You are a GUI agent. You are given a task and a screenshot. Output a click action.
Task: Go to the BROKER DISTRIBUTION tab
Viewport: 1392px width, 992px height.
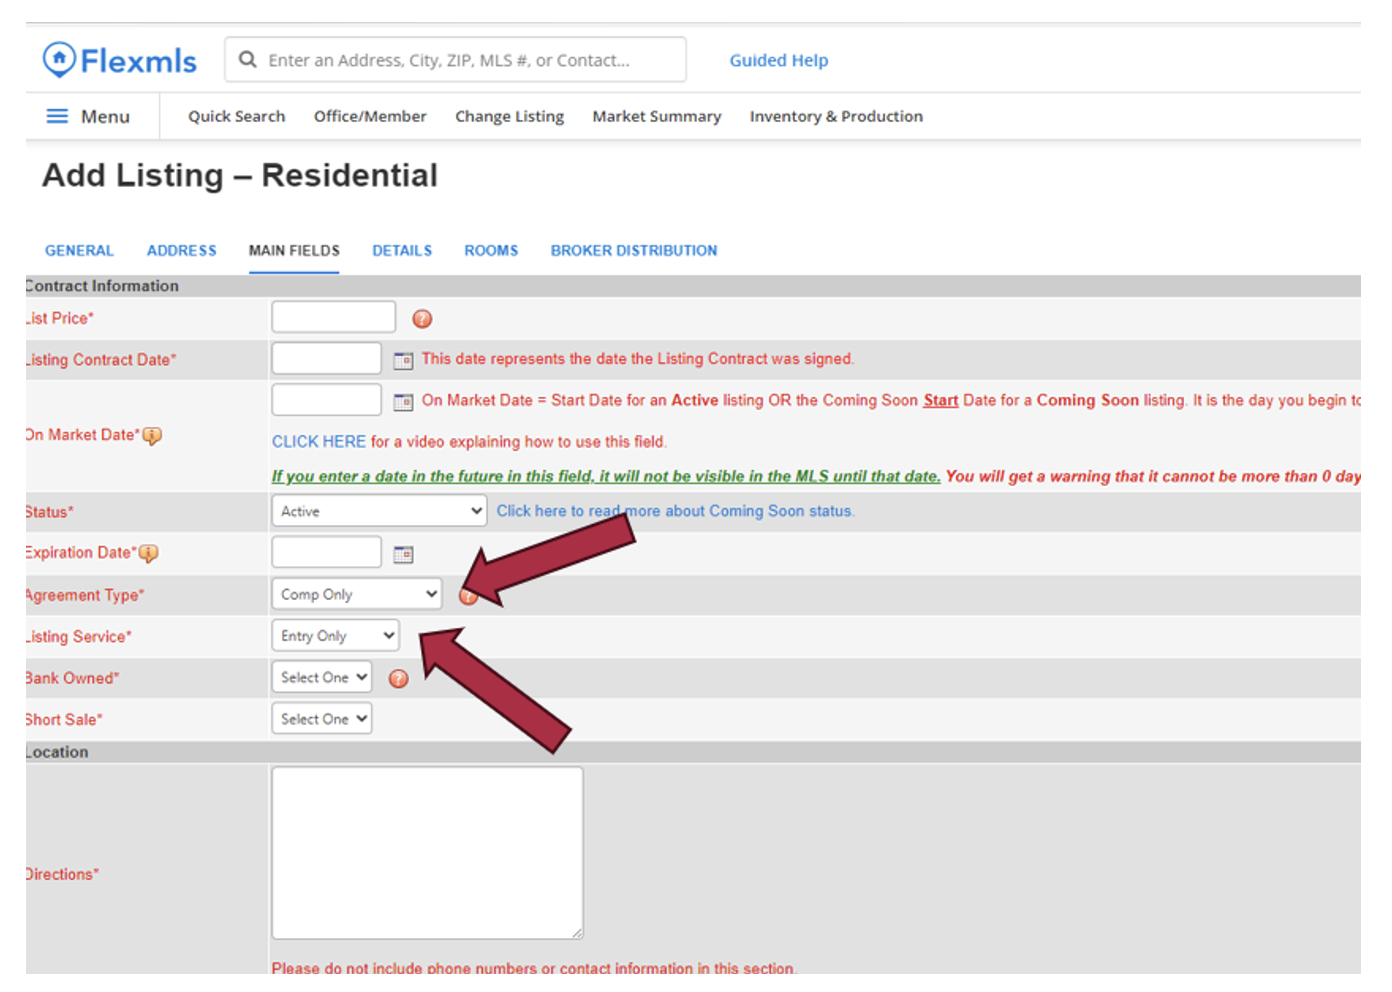(x=633, y=251)
